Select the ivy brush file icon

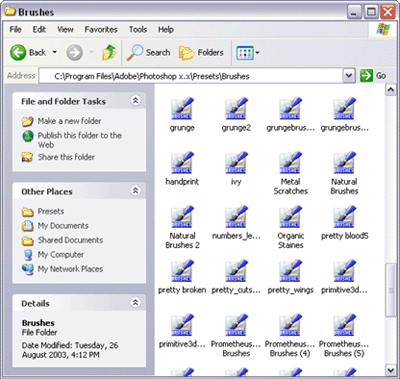click(x=236, y=162)
